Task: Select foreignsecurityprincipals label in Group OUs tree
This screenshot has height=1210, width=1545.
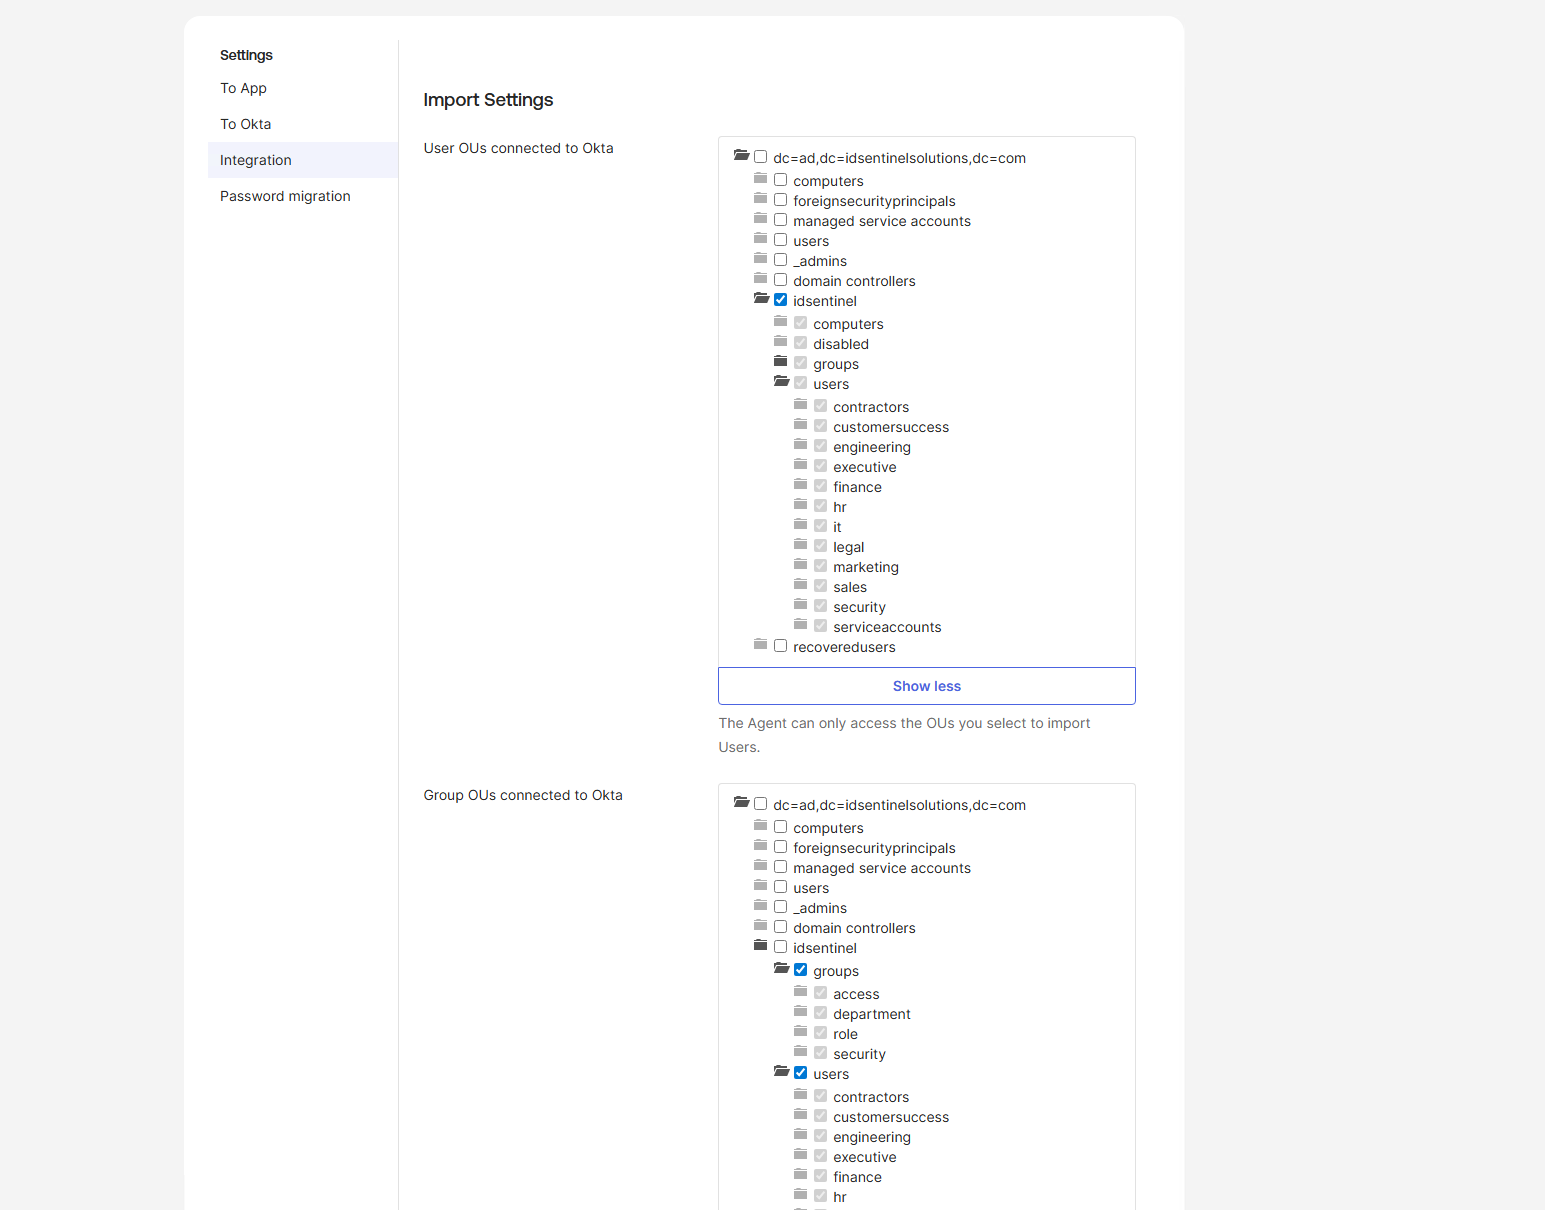Action: pos(874,848)
